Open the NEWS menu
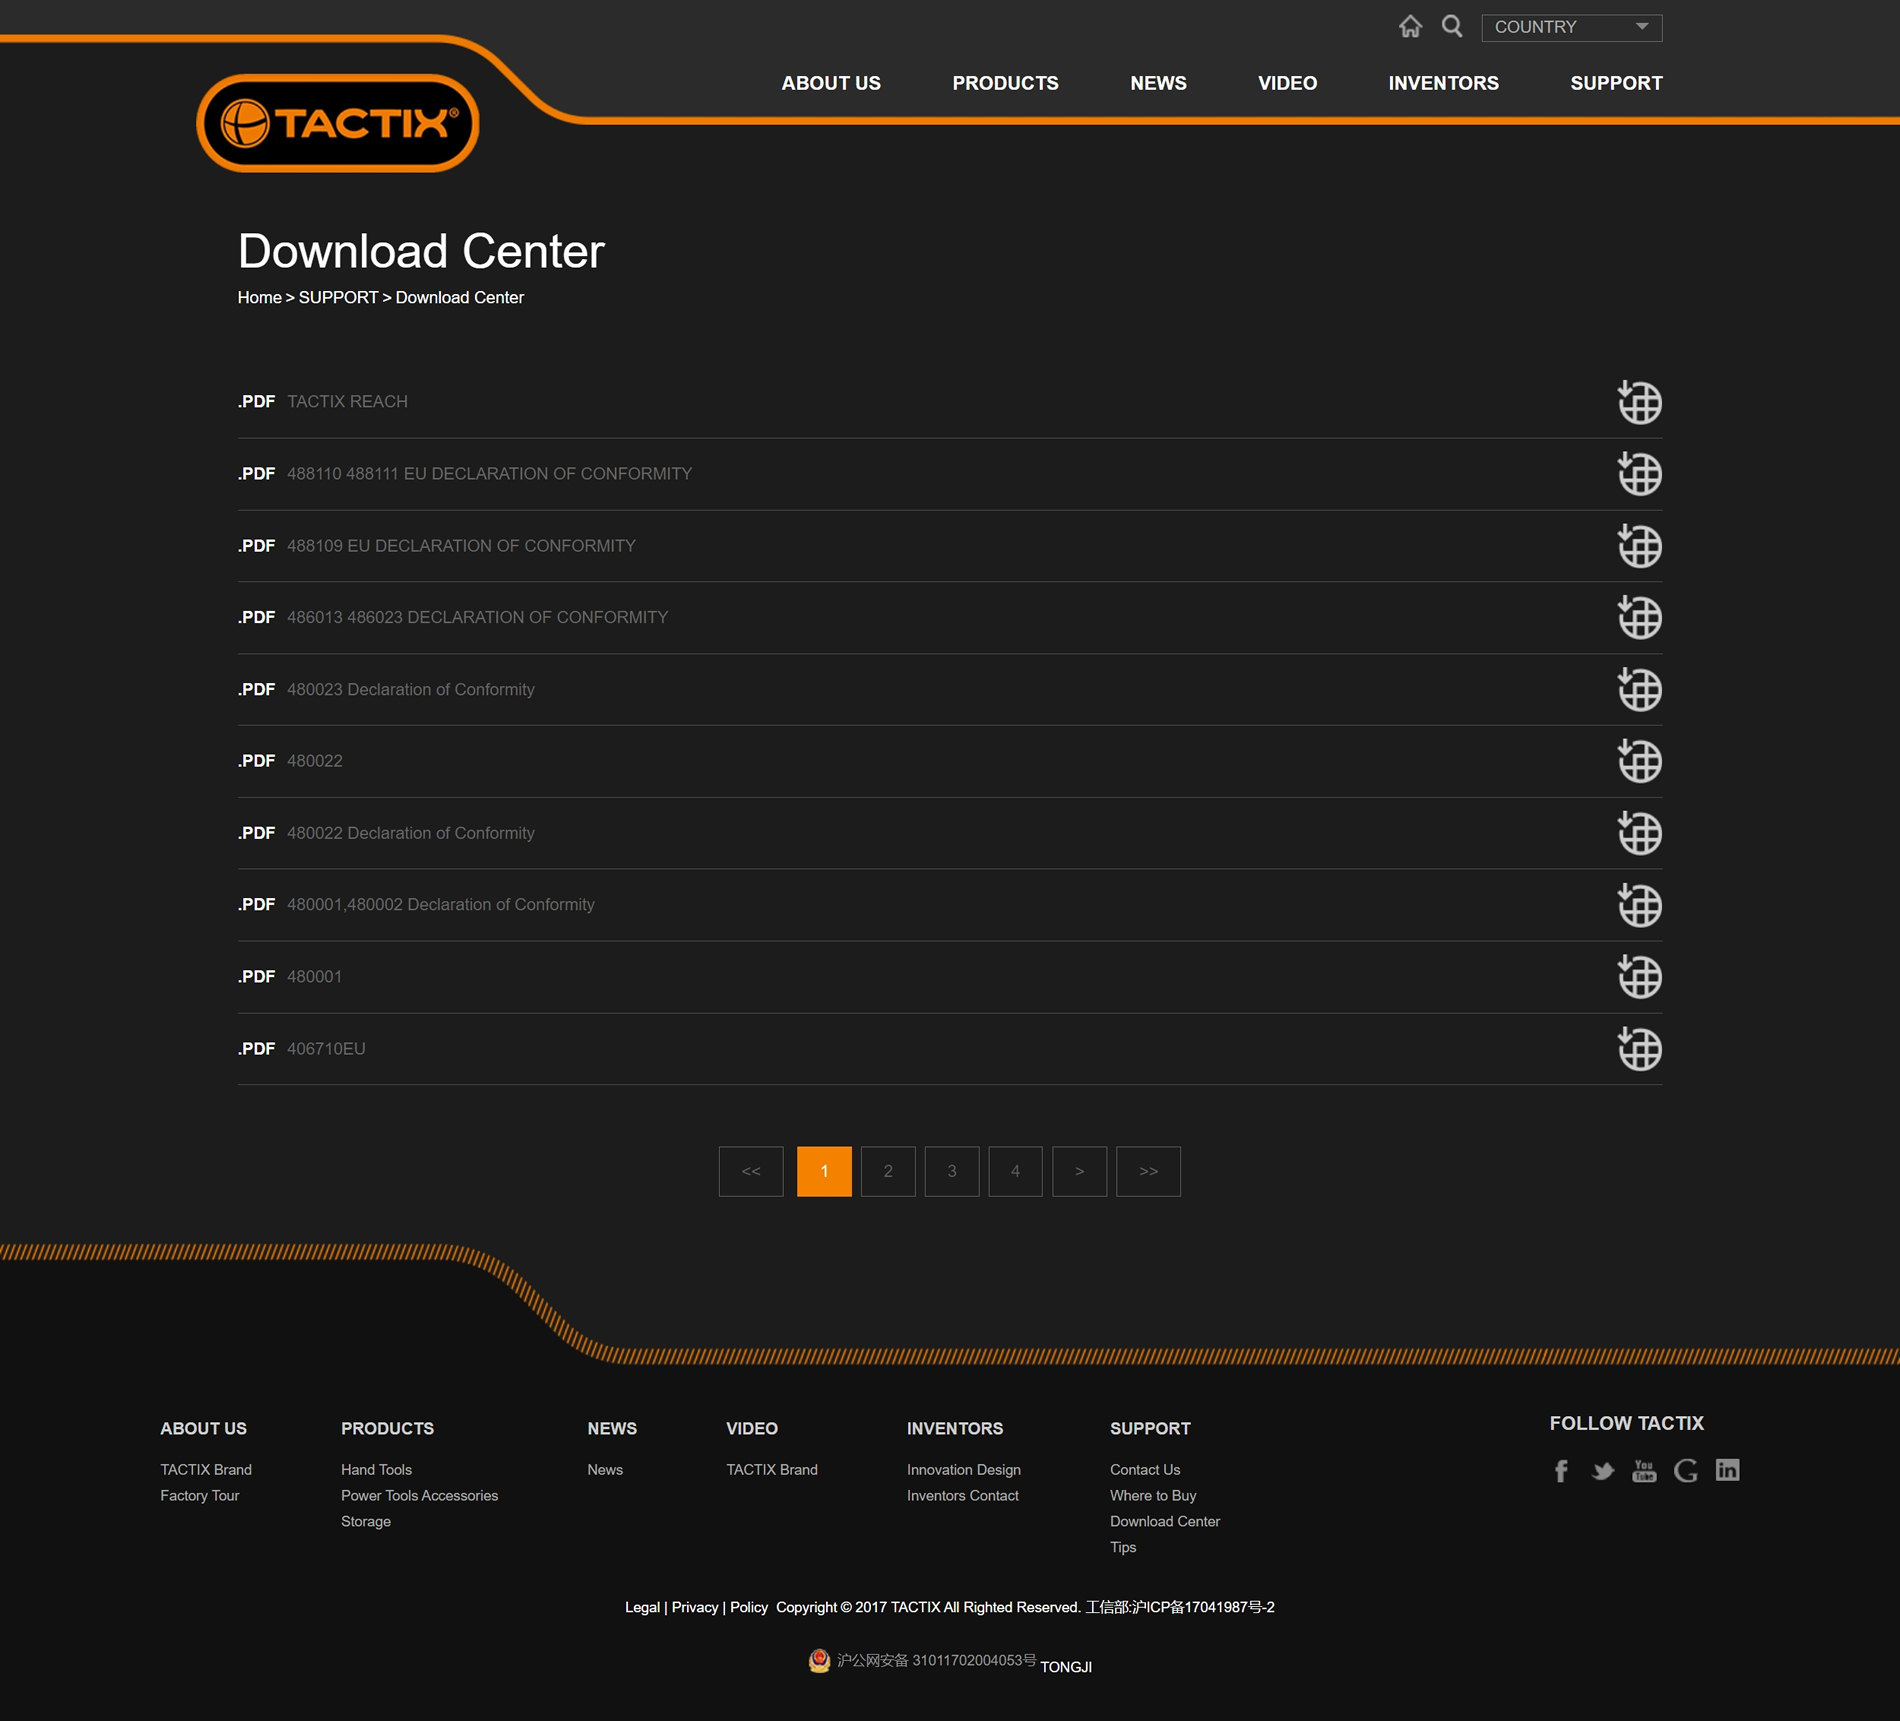The width and height of the screenshot is (1900, 1721). [x=1158, y=83]
